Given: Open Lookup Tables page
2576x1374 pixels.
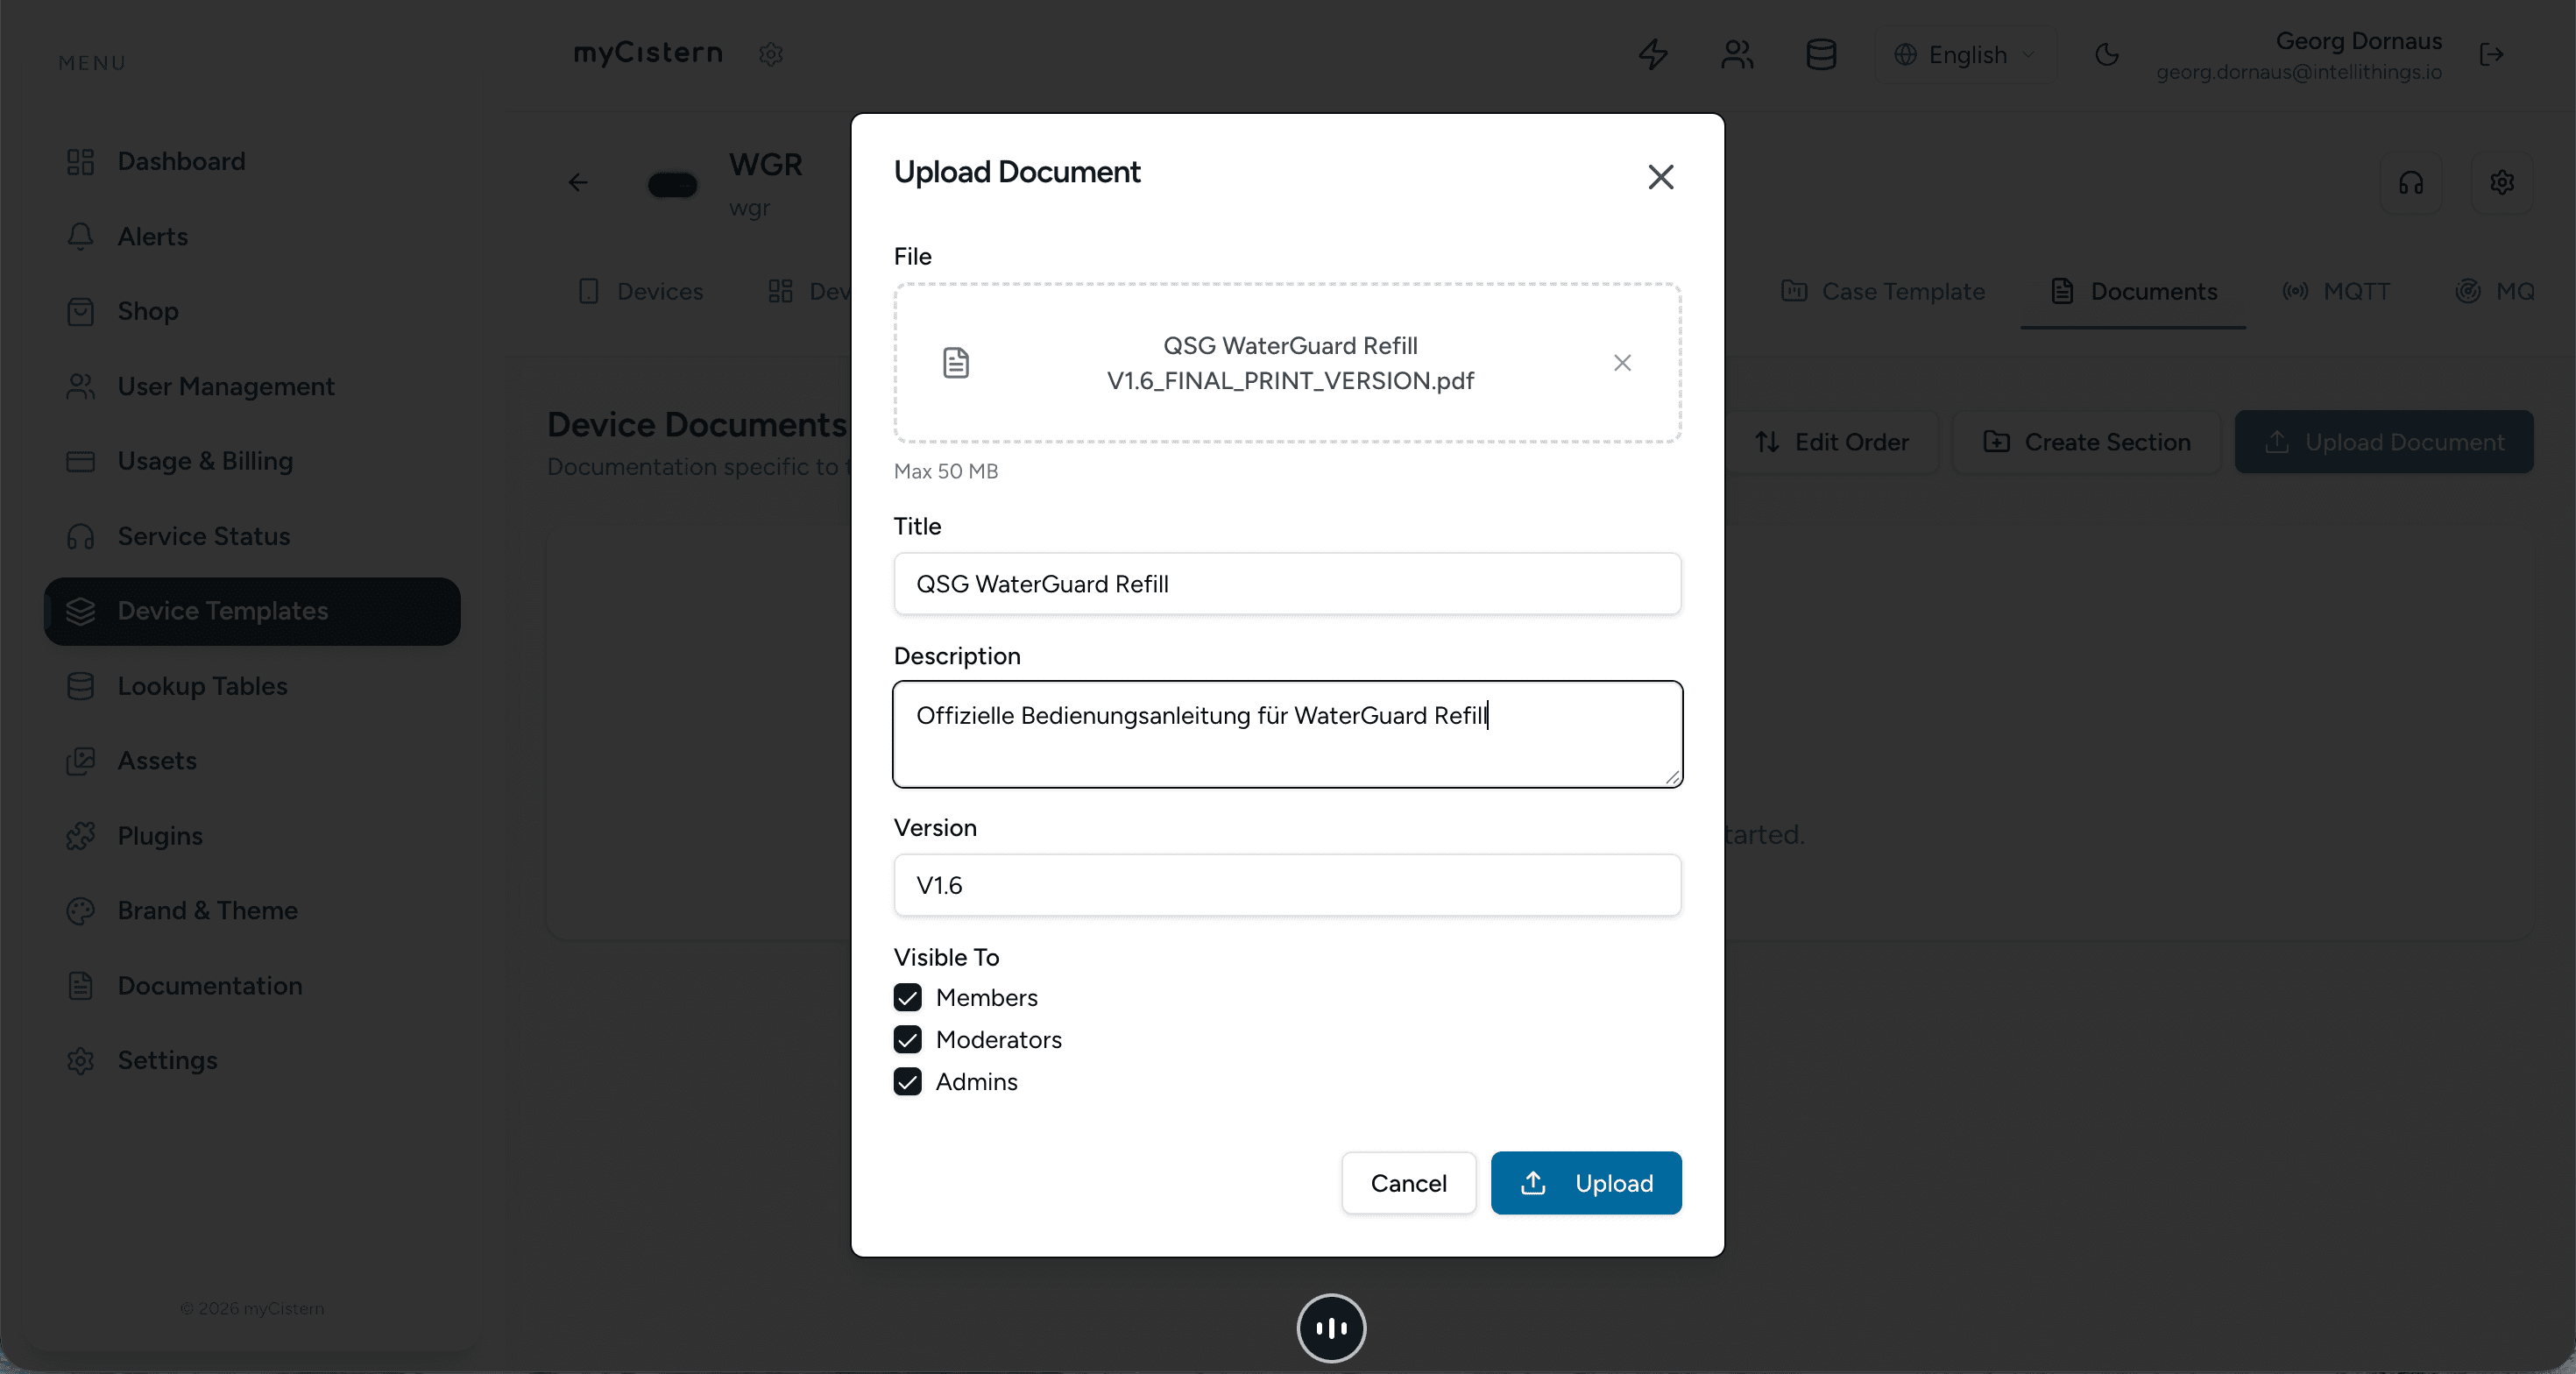Looking at the screenshot, I should point(252,686).
